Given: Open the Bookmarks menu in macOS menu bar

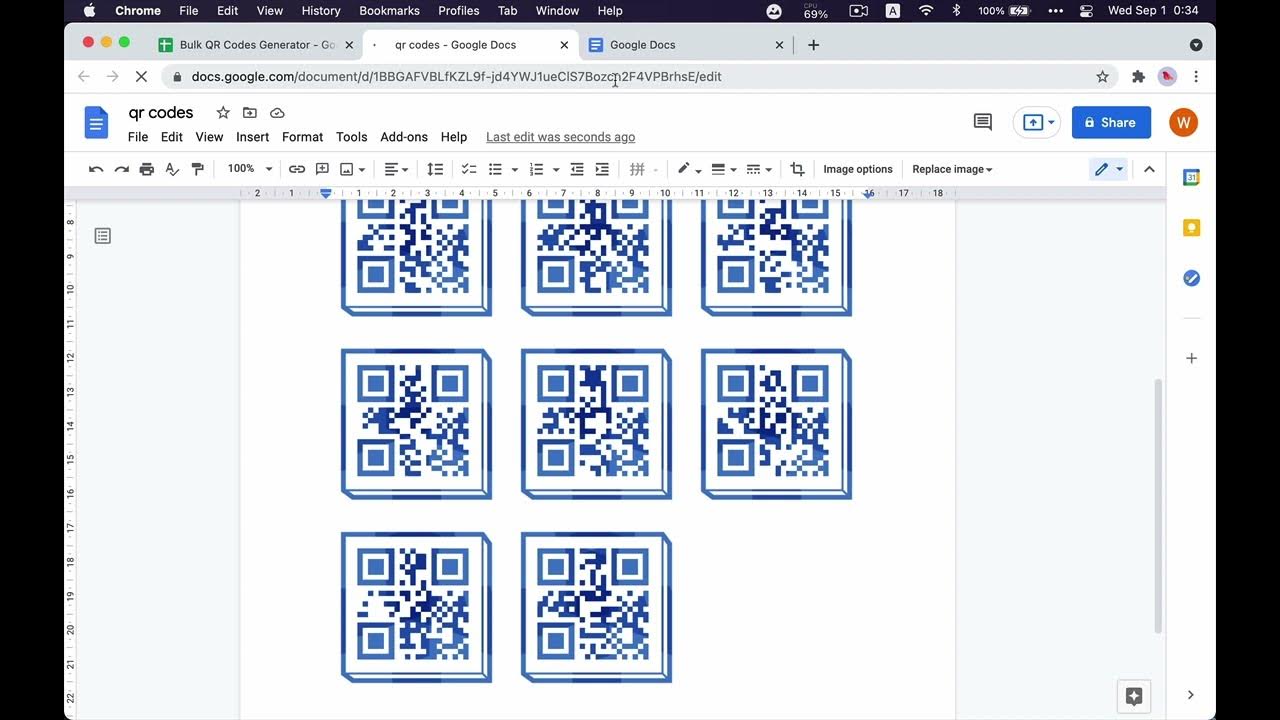Looking at the screenshot, I should (389, 11).
